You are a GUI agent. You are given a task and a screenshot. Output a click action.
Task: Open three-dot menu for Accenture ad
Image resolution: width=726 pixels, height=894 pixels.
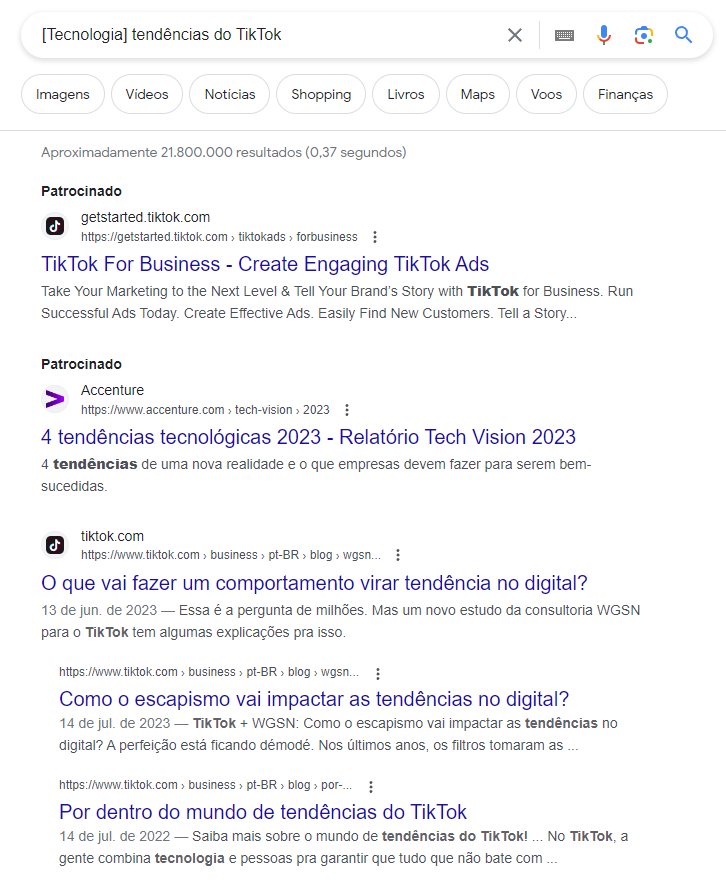pyautogui.click(x=347, y=410)
